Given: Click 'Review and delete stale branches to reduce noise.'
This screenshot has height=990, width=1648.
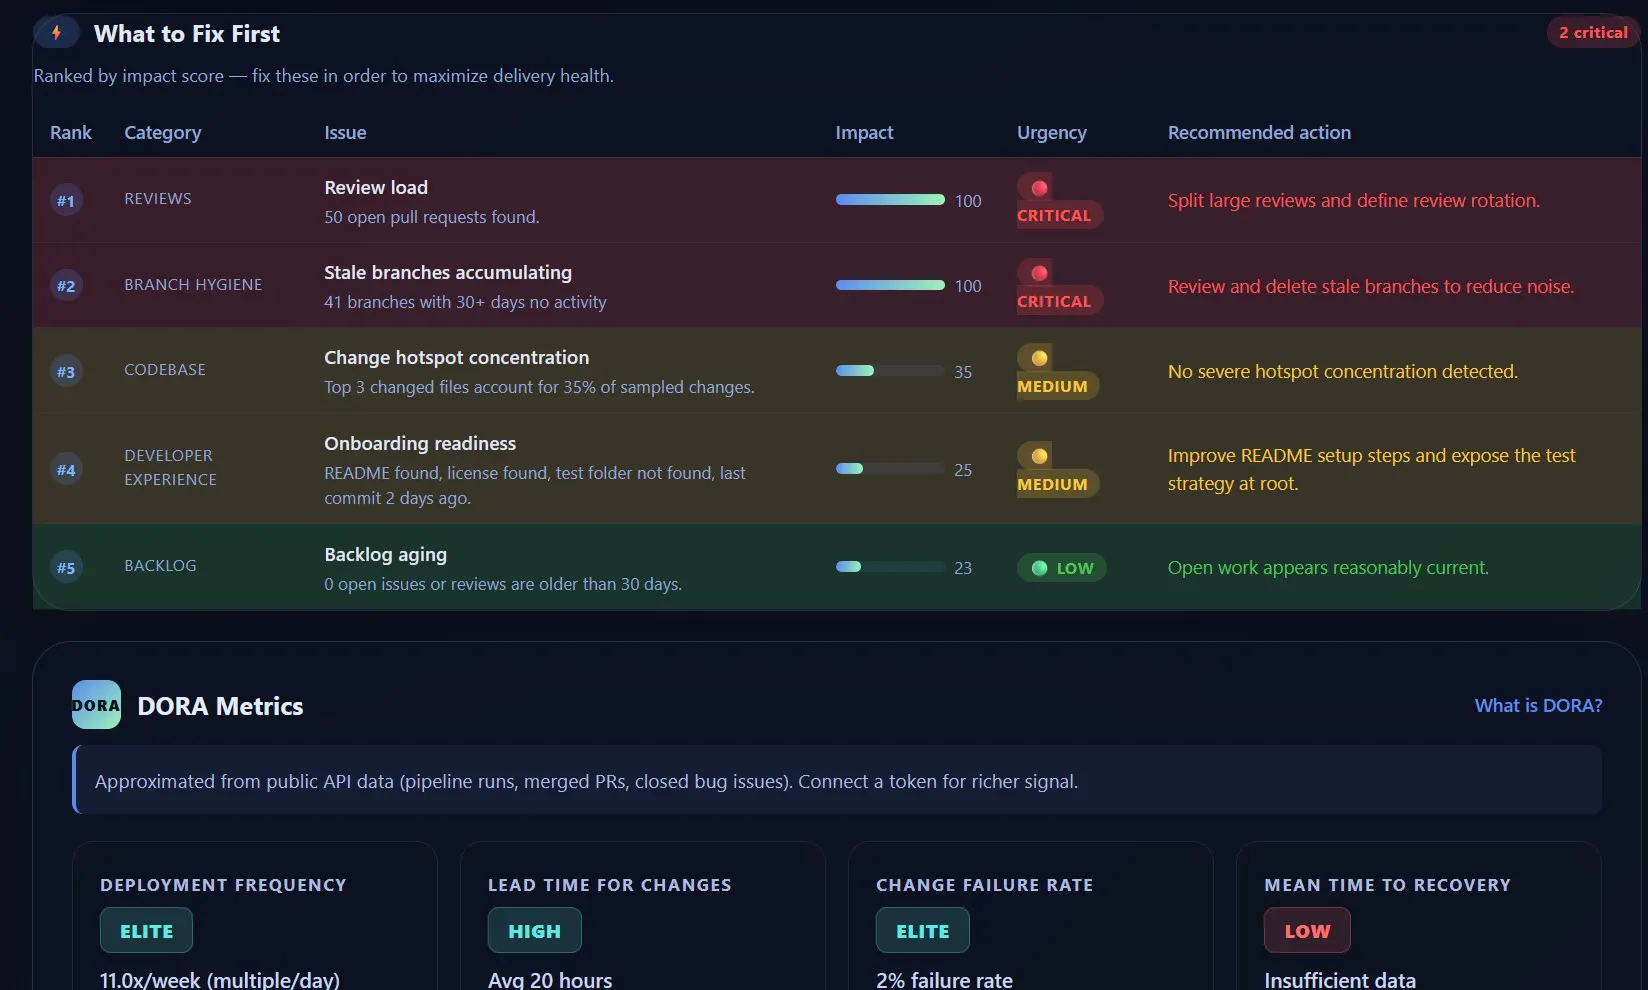Looking at the screenshot, I should (x=1371, y=286).
